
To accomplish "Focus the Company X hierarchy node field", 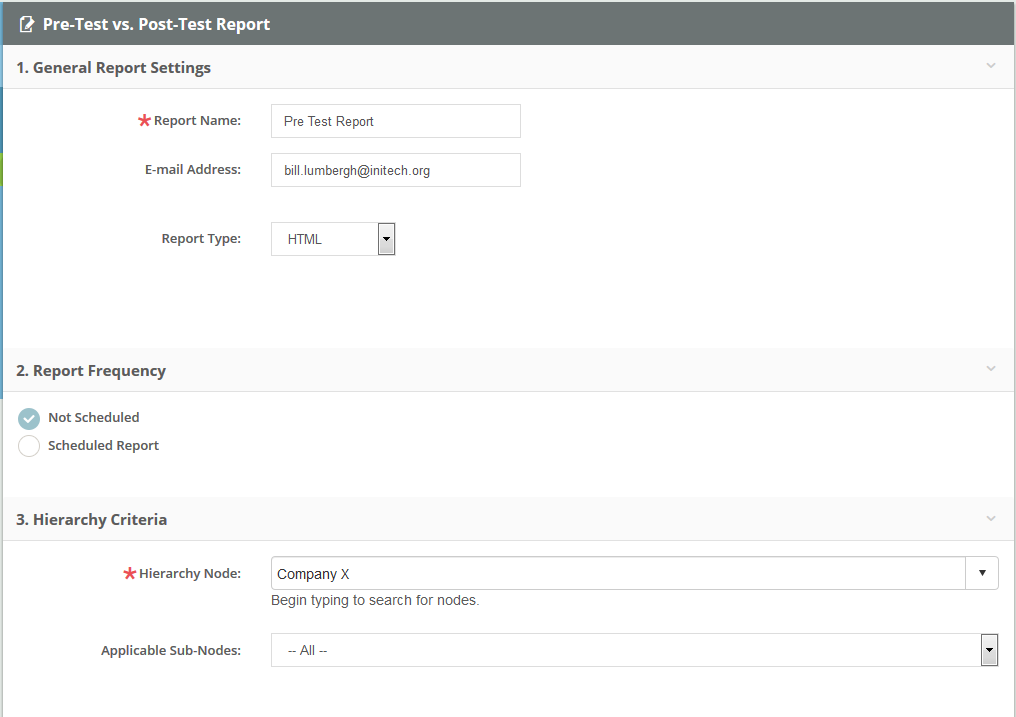I will [x=617, y=574].
